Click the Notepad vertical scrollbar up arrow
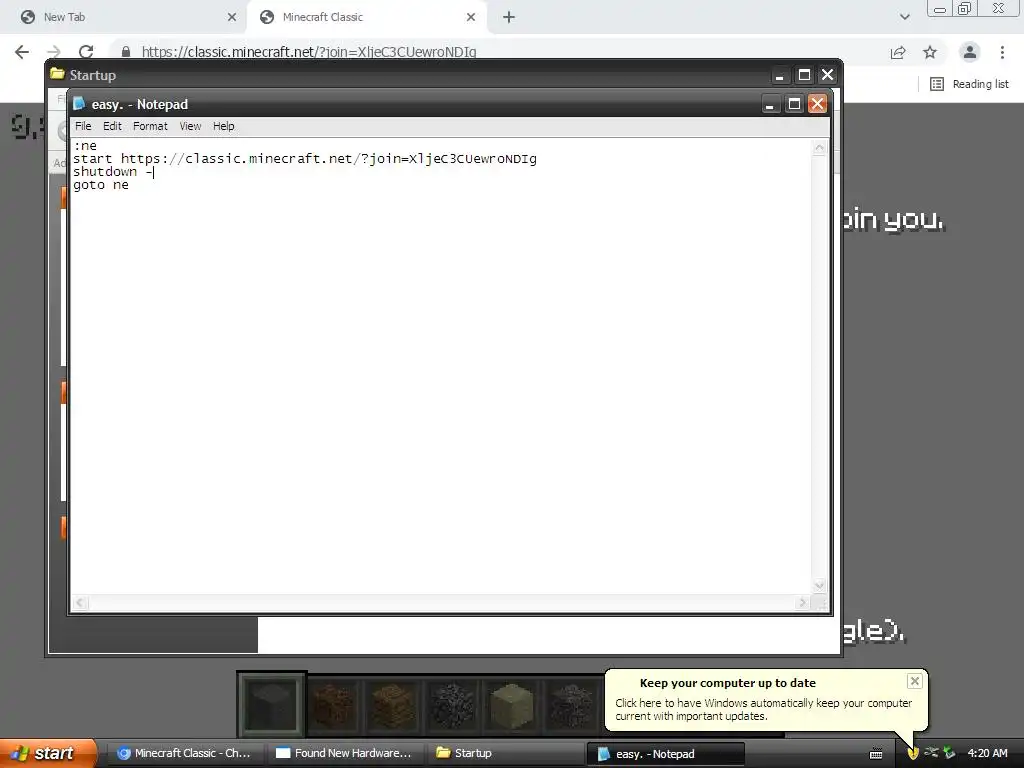This screenshot has height=768, width=1024. click(x=819, y=148)
